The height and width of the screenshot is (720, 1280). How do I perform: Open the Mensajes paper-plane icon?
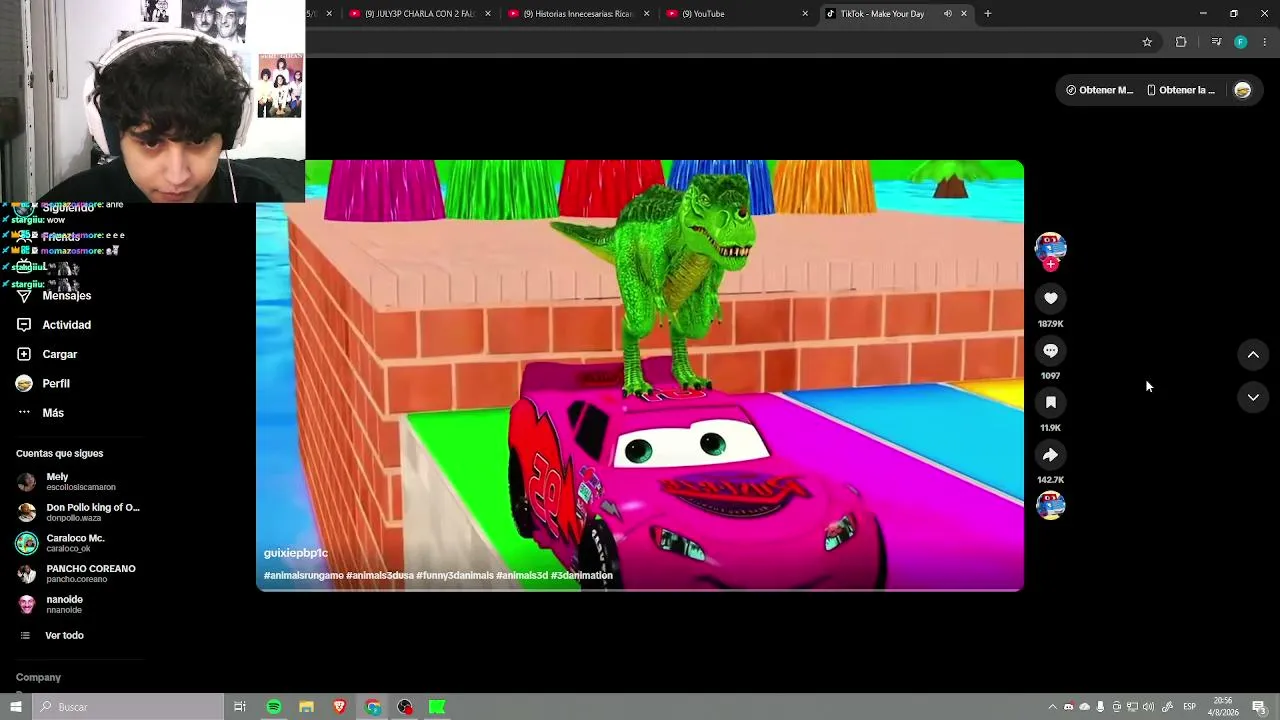(24, 296)
